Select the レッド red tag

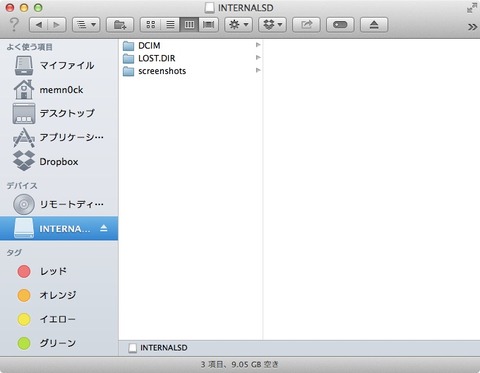click(x=59, y=271)
